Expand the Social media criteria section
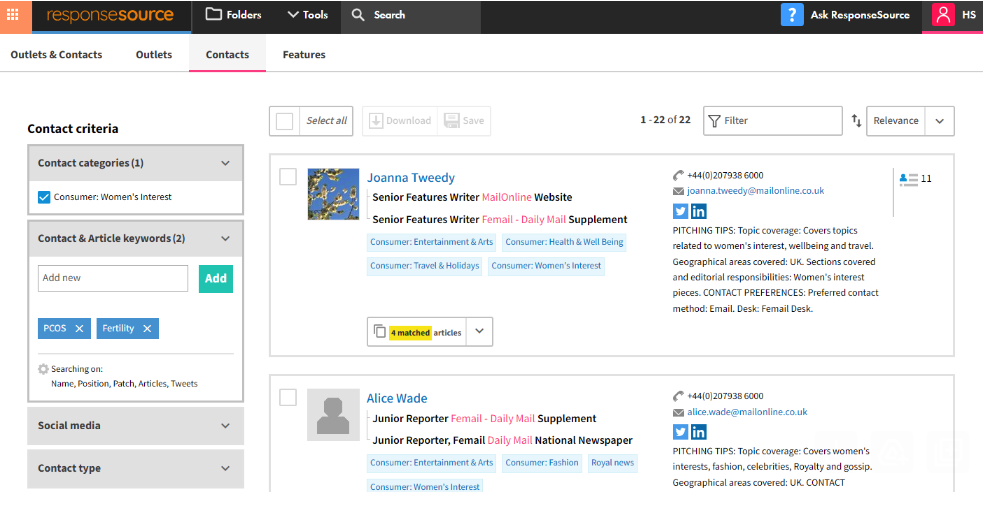 pos(135,426)
